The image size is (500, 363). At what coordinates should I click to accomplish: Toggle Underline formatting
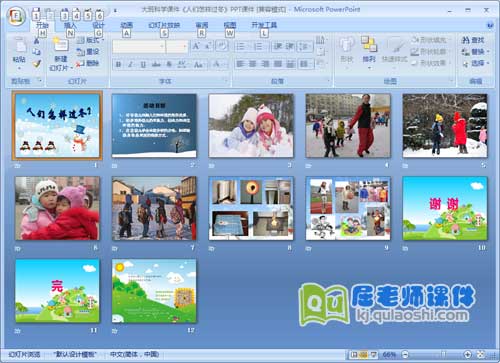pyautogui.click(x=143, y=64)
